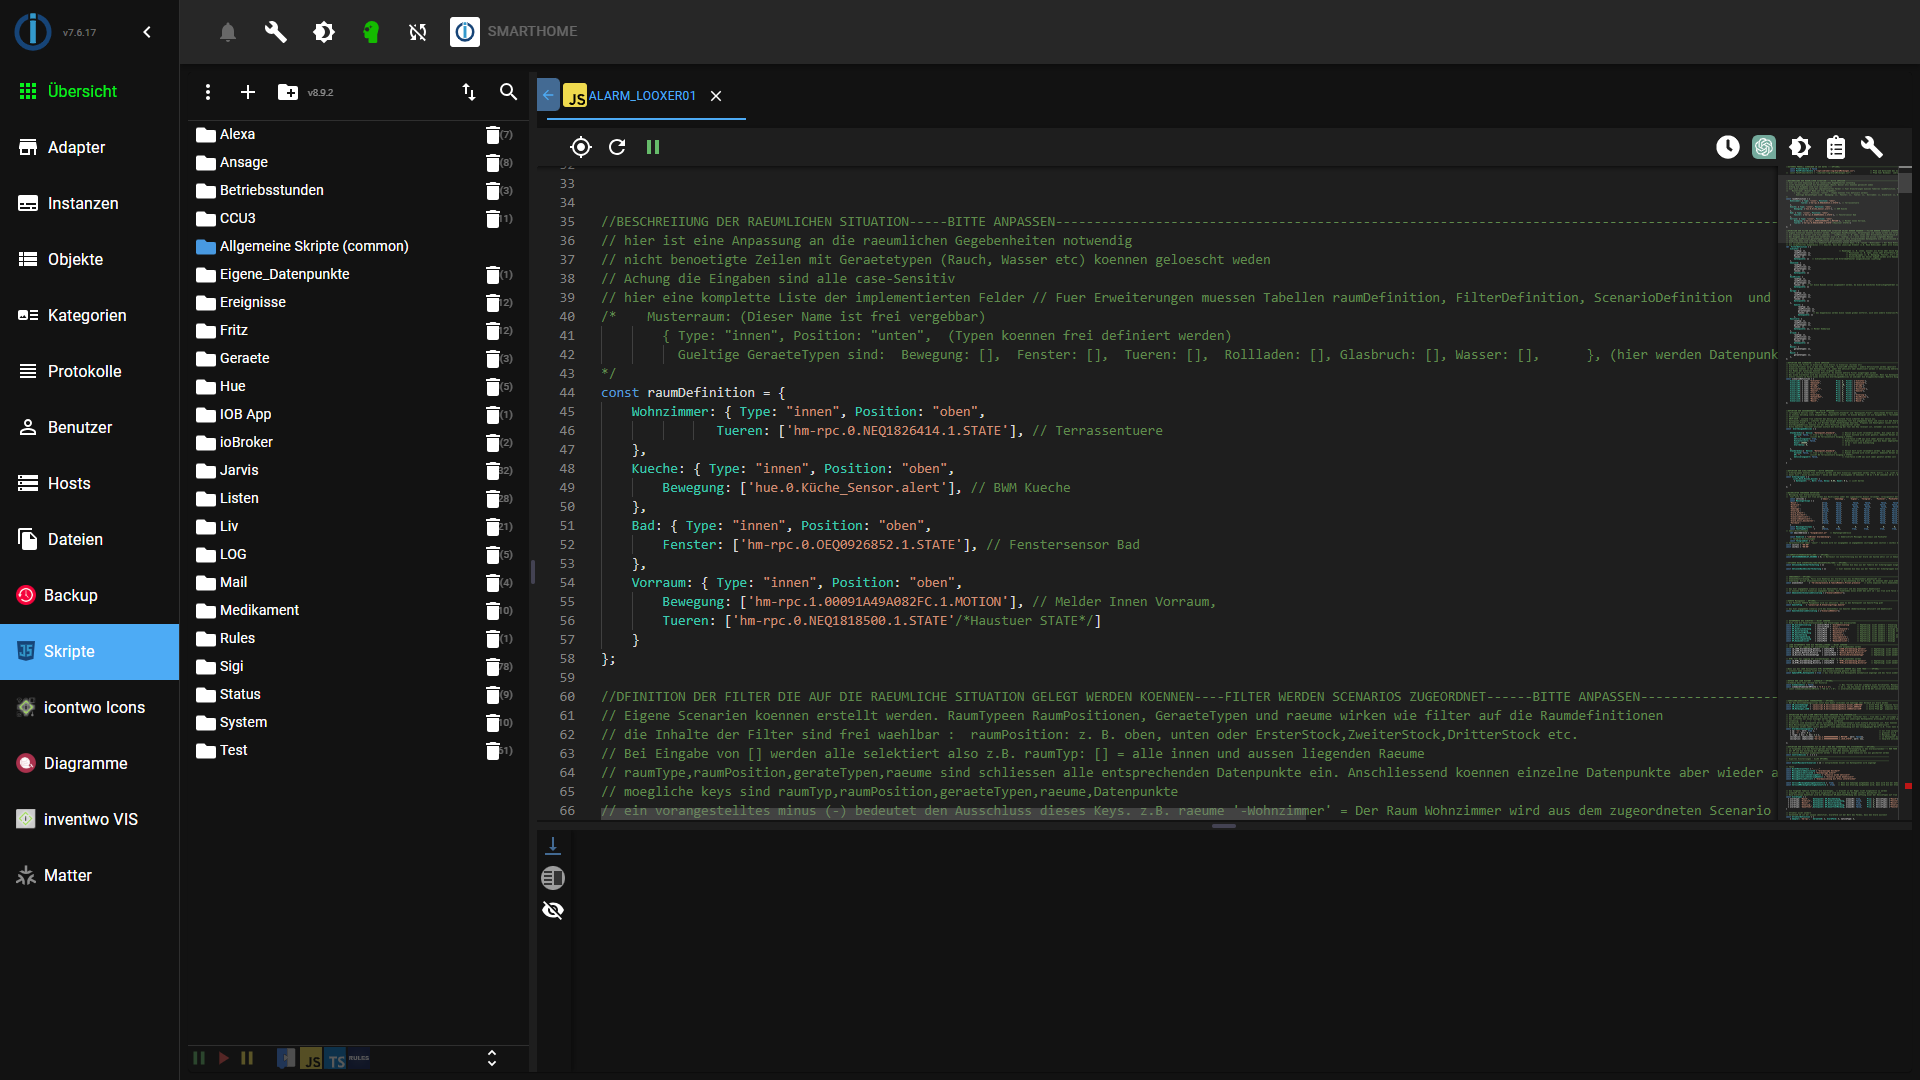The image size is (1920, 1080).
Task: Toggle JS script type filter
Action: pos(311,1058)
